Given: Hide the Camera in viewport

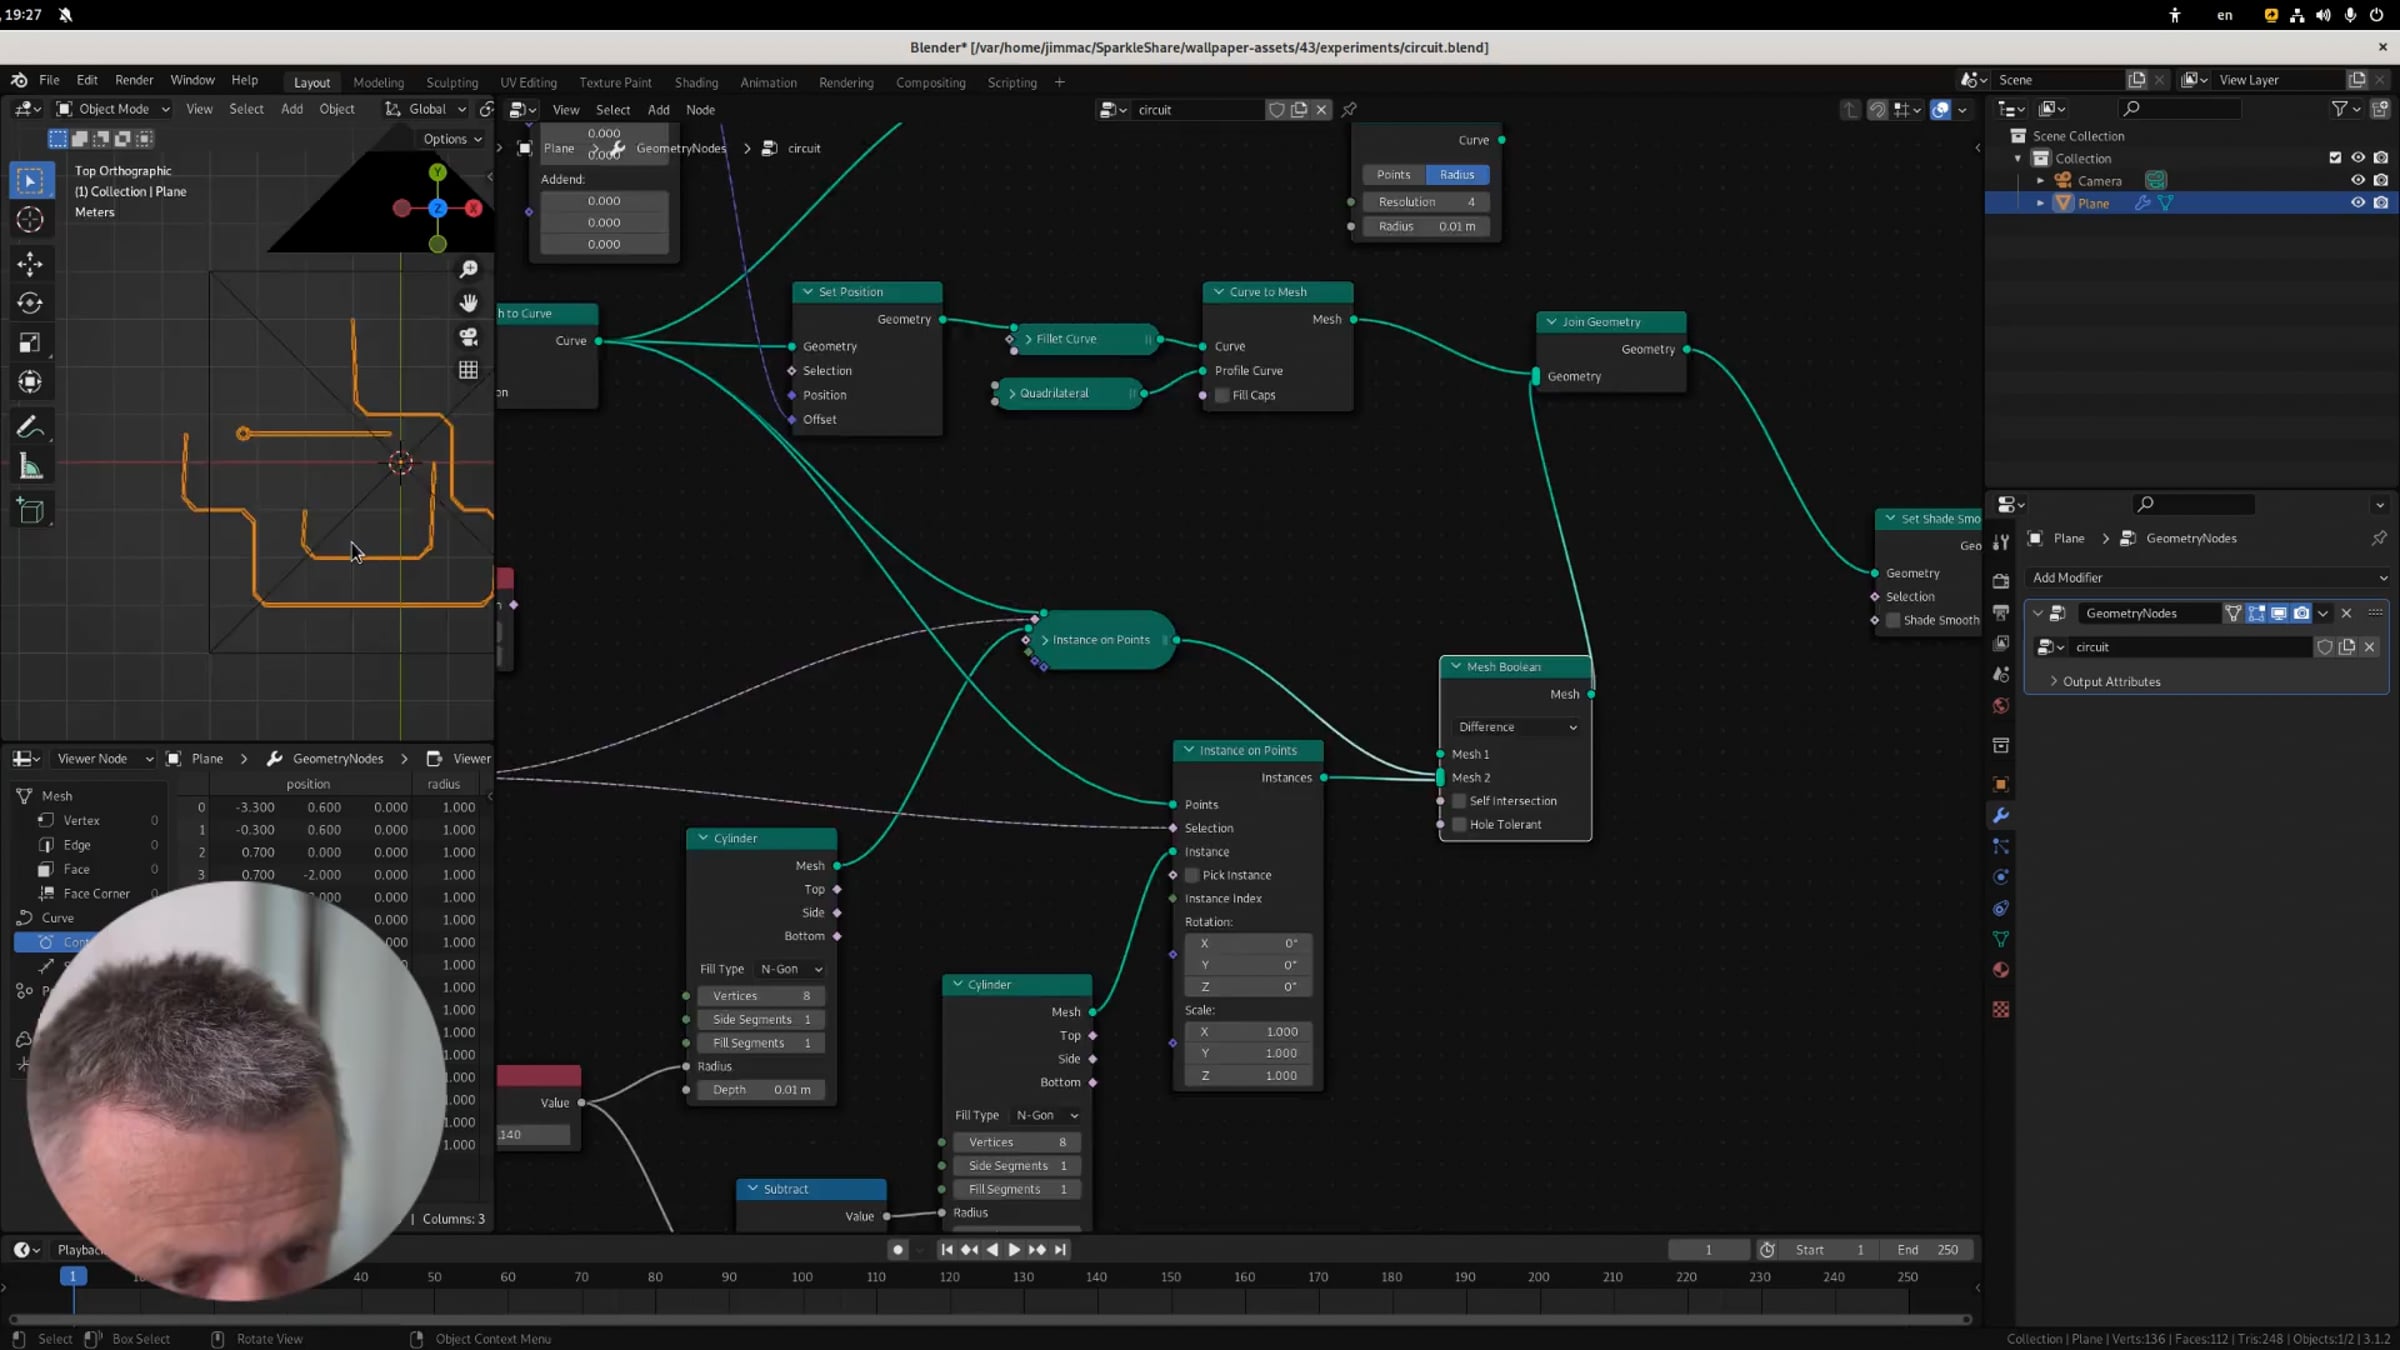Looking at the screenshot, I should [2357, 181].
